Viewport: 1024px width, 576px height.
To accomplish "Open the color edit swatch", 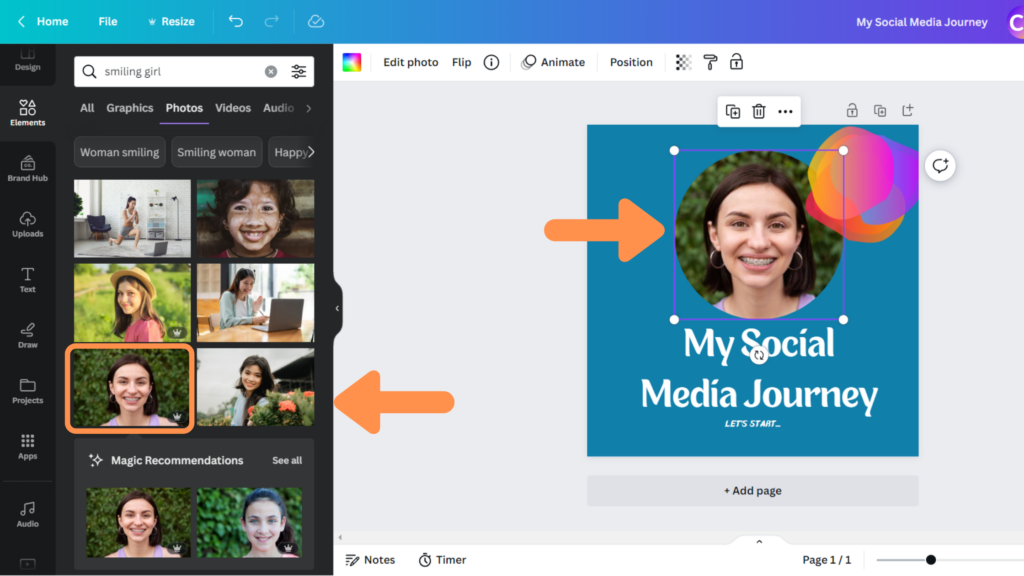I will point(352,62).
